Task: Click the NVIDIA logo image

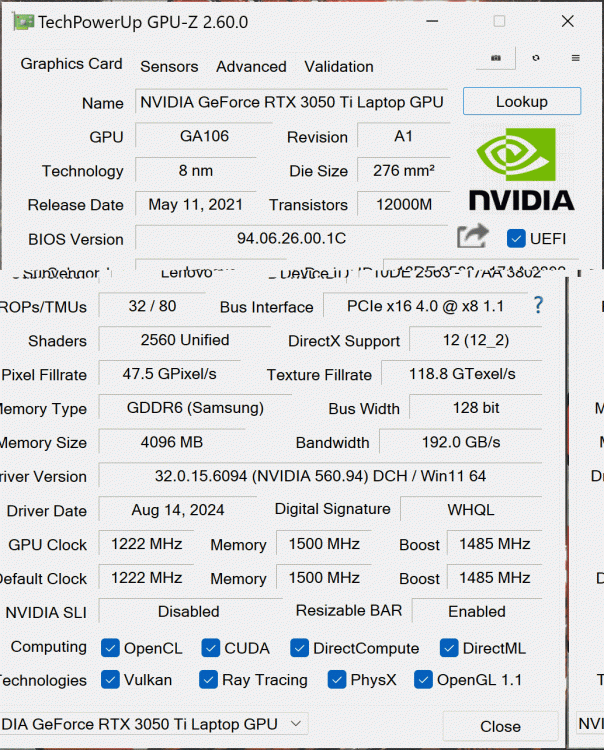Action: pos(521,170)
